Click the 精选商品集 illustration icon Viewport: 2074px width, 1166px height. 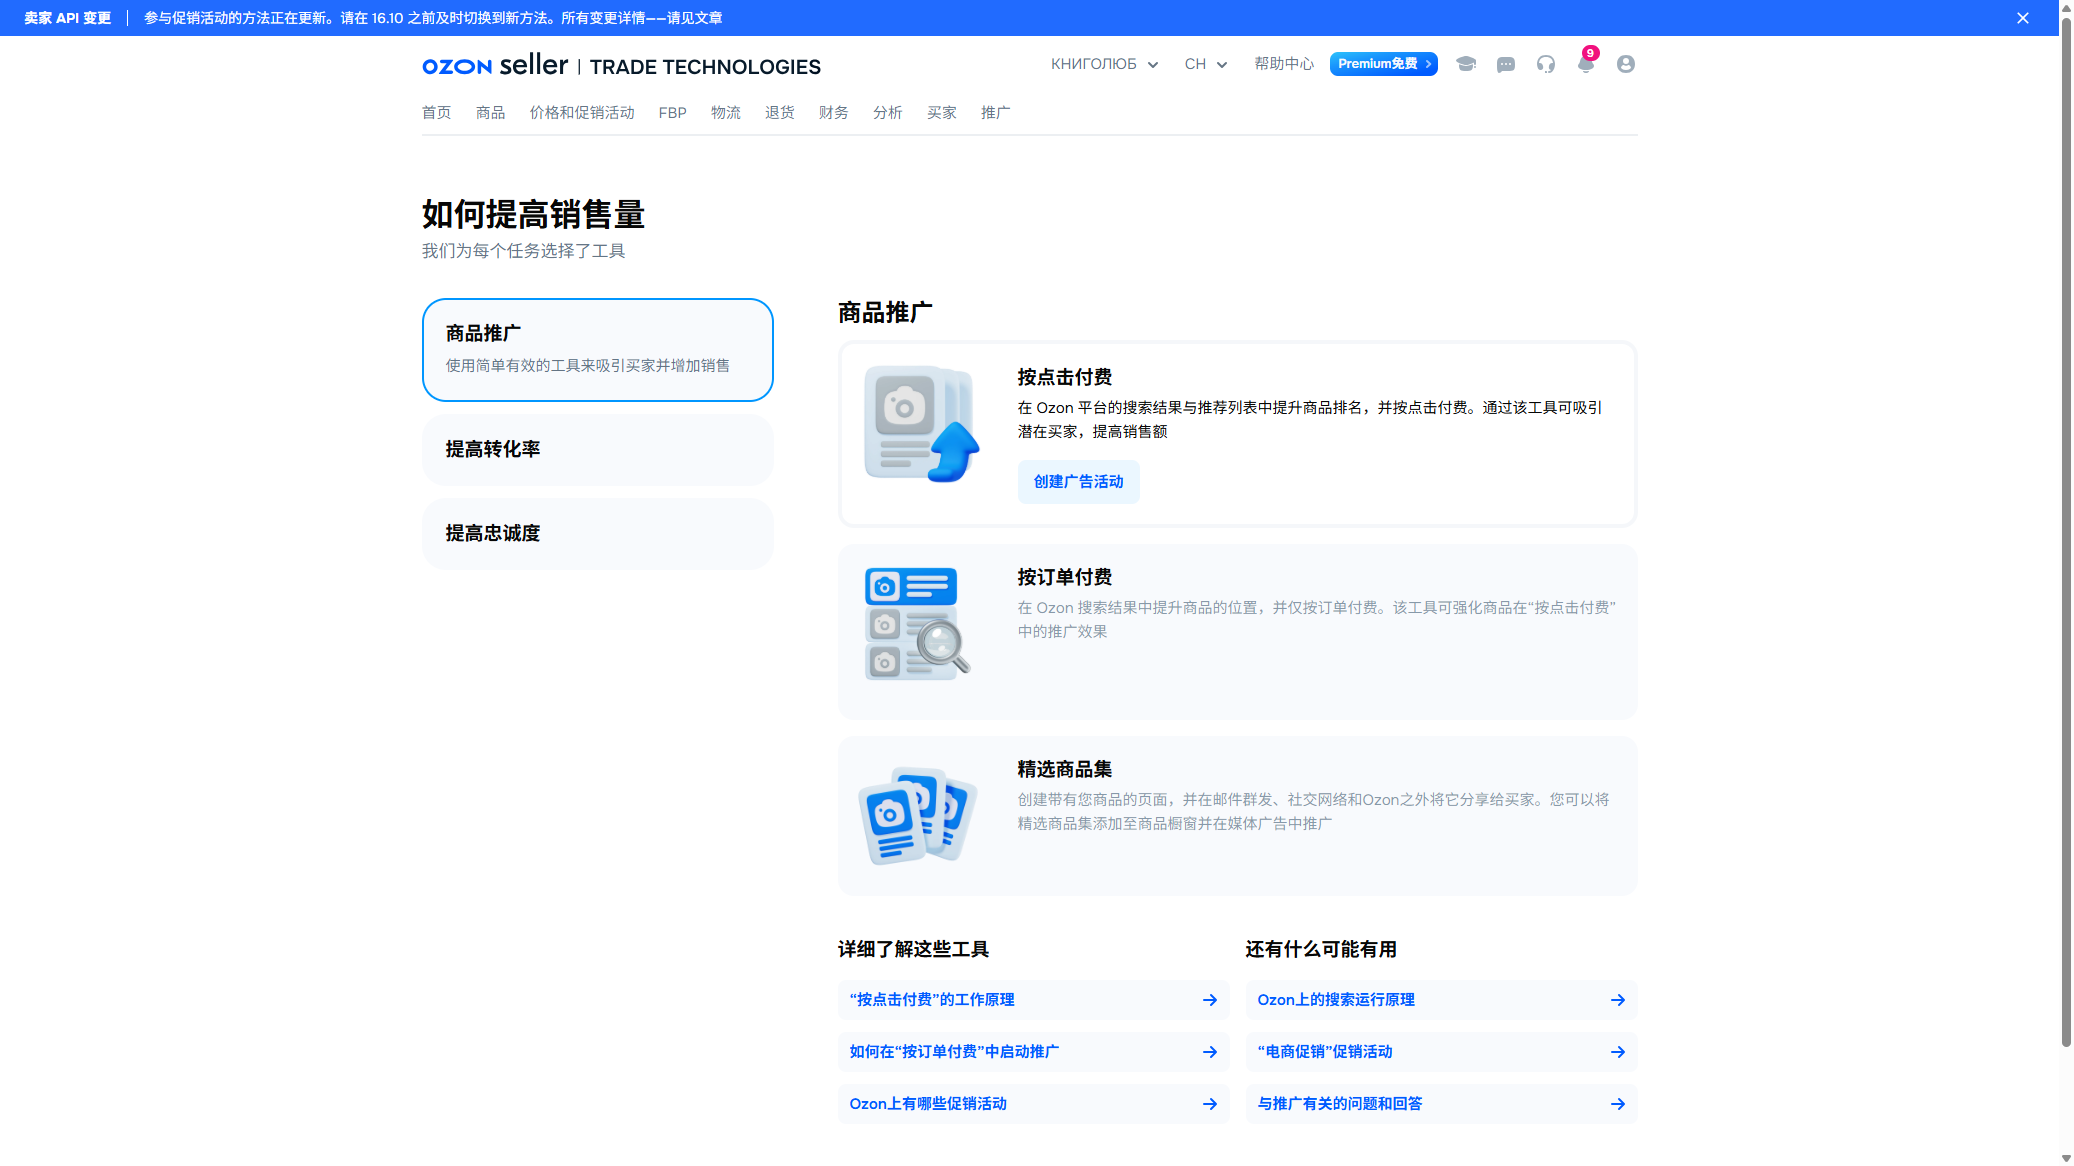(917, 816)
